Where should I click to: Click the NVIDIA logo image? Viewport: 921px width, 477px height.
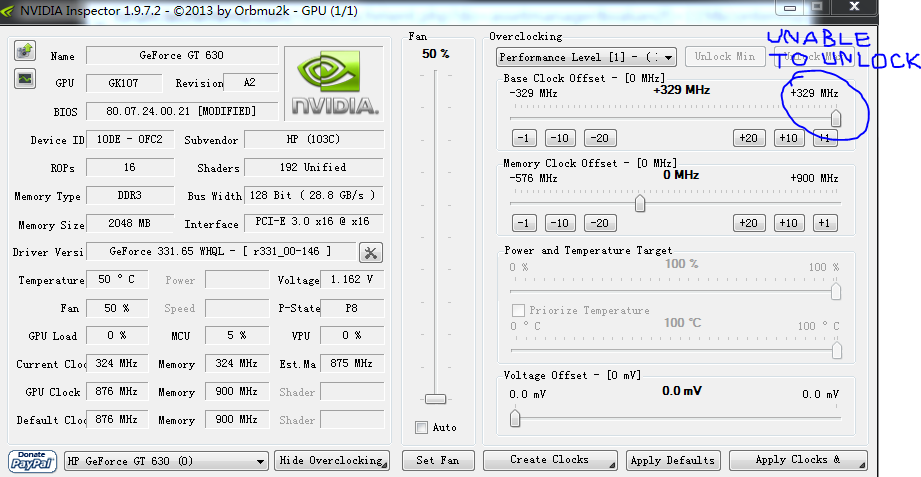point(334,83)
